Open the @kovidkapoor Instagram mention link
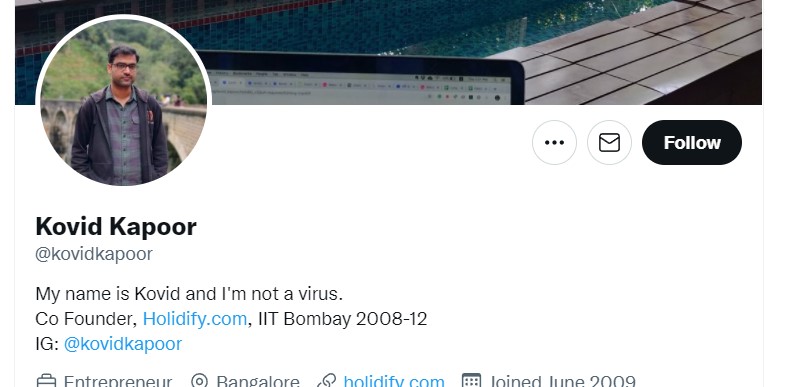The width and height of the screenshot is (792, 387). pos(123,344)
